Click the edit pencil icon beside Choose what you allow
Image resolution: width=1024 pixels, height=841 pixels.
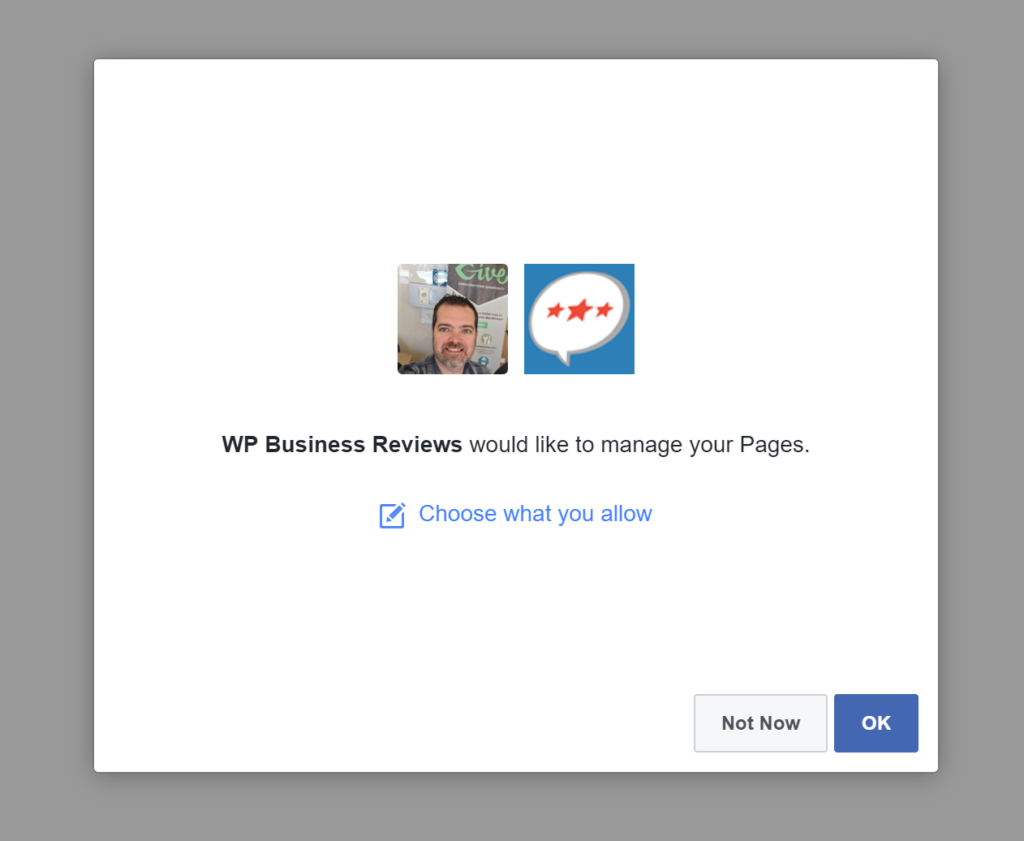(x=392, y=515)
